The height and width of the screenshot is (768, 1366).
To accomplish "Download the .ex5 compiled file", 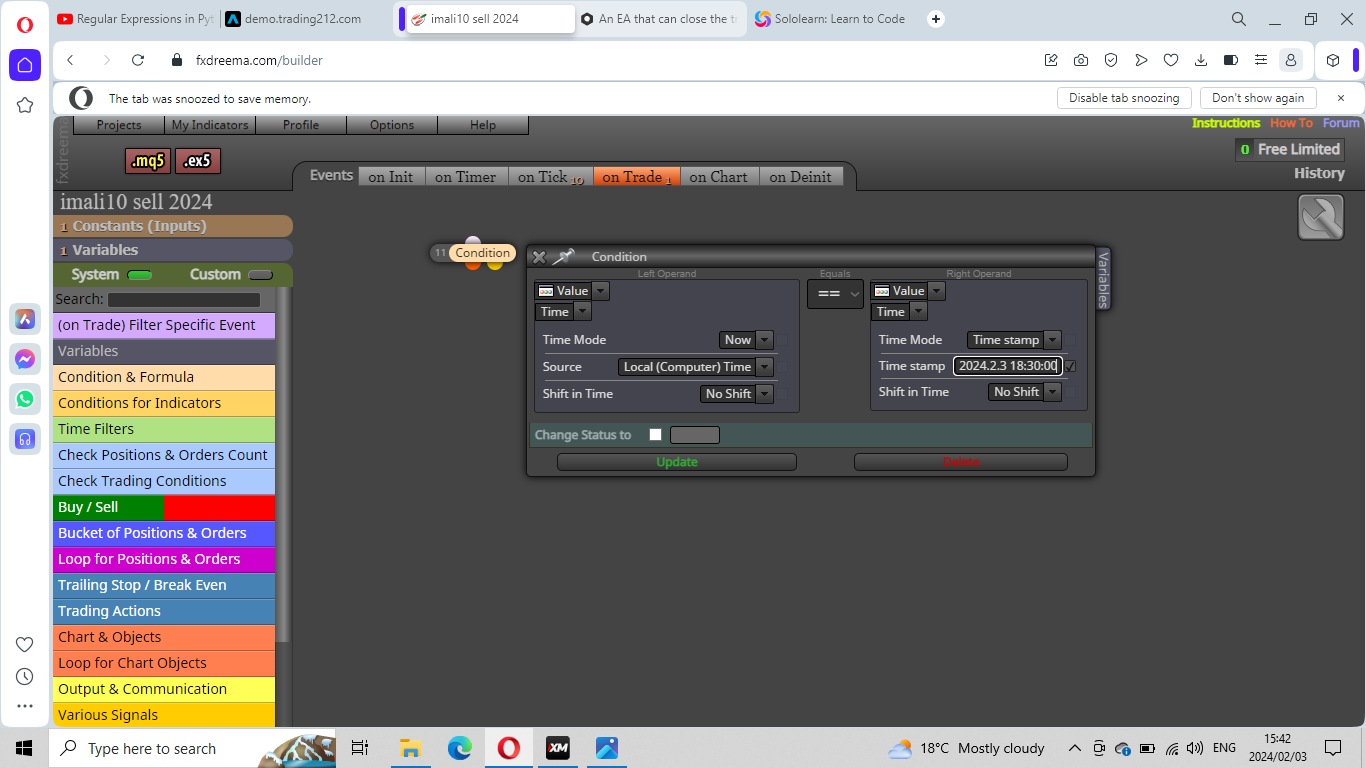I will click(197, 161).
